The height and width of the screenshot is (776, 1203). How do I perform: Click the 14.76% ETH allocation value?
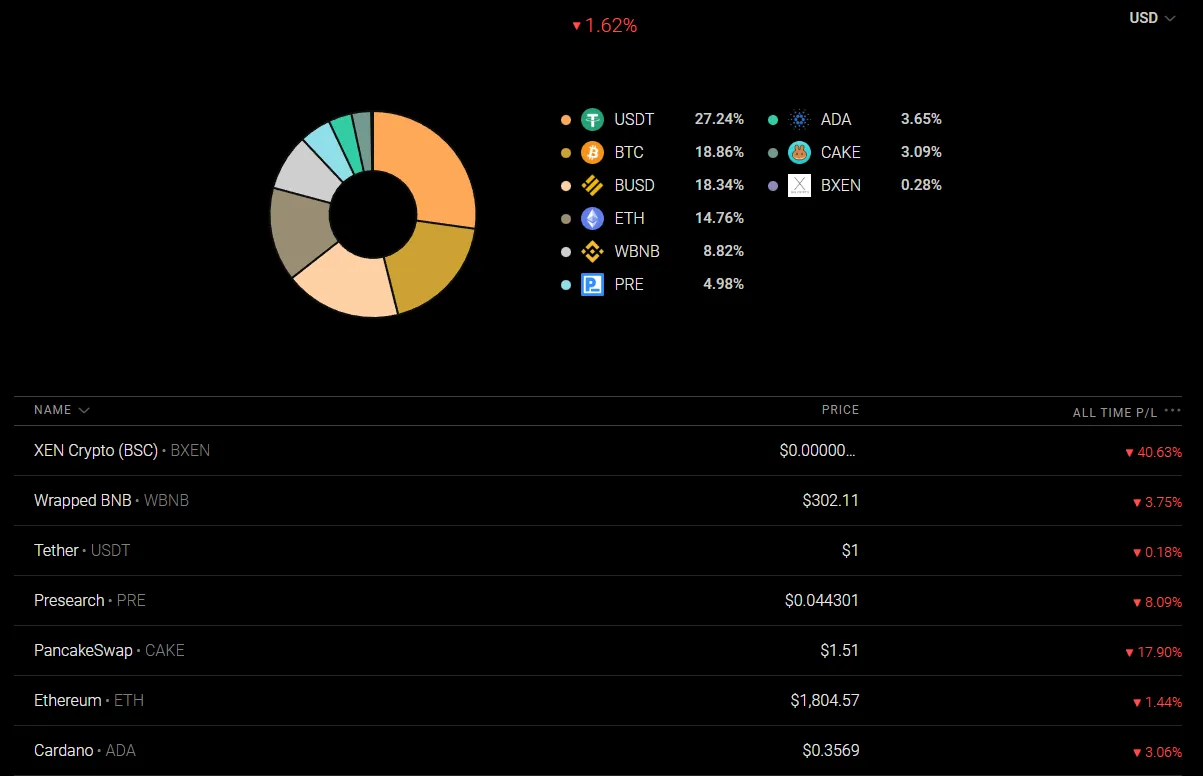719,218
